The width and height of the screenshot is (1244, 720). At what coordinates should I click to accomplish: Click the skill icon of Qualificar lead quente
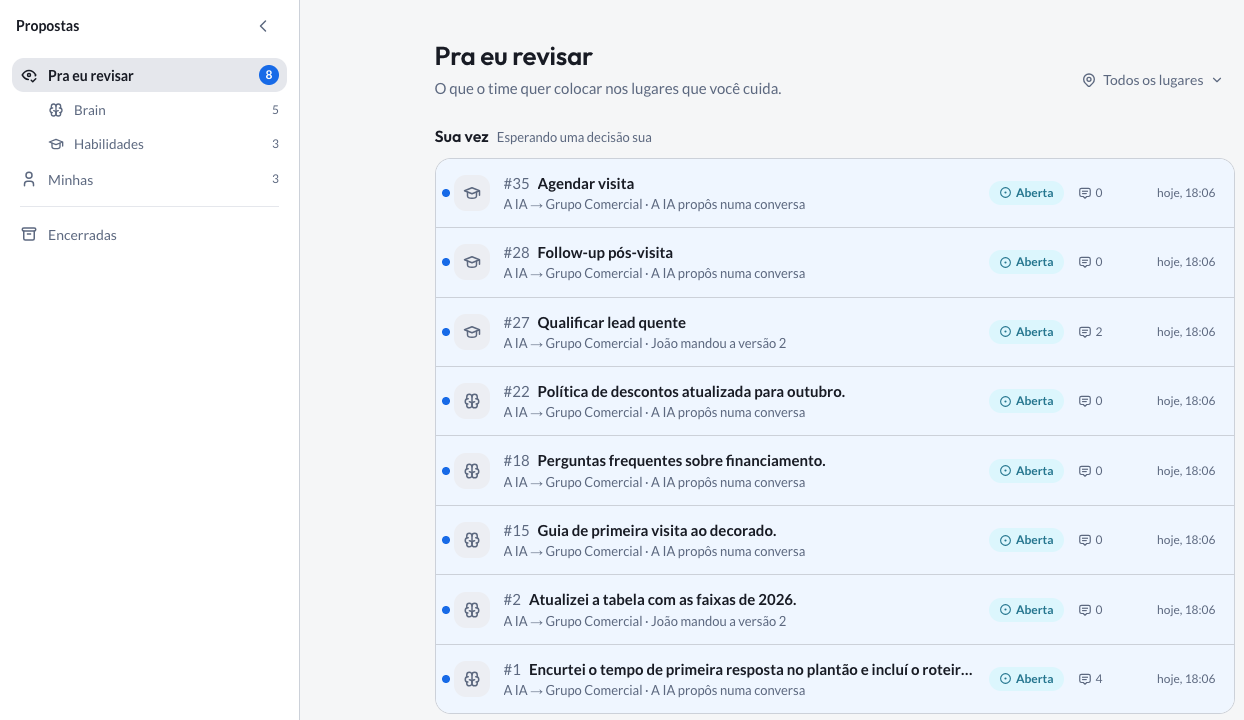click(x=472, y=332)
